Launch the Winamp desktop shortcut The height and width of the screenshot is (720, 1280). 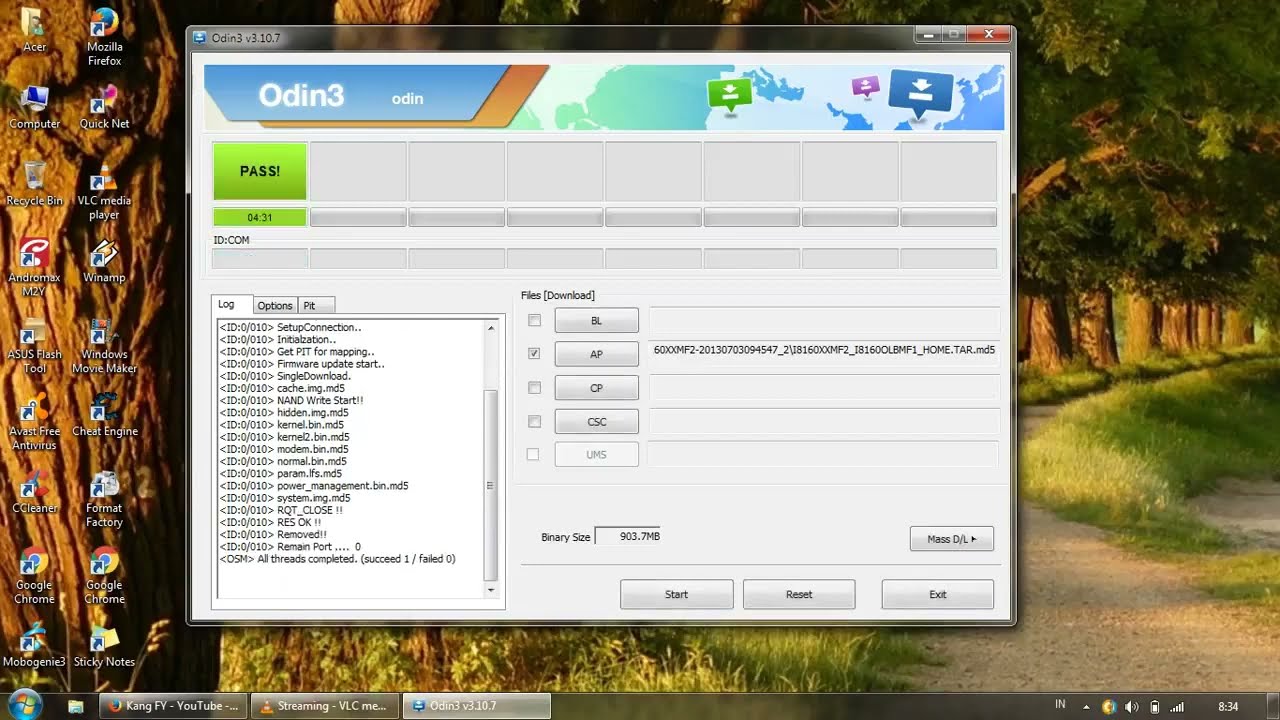[104, 261]
